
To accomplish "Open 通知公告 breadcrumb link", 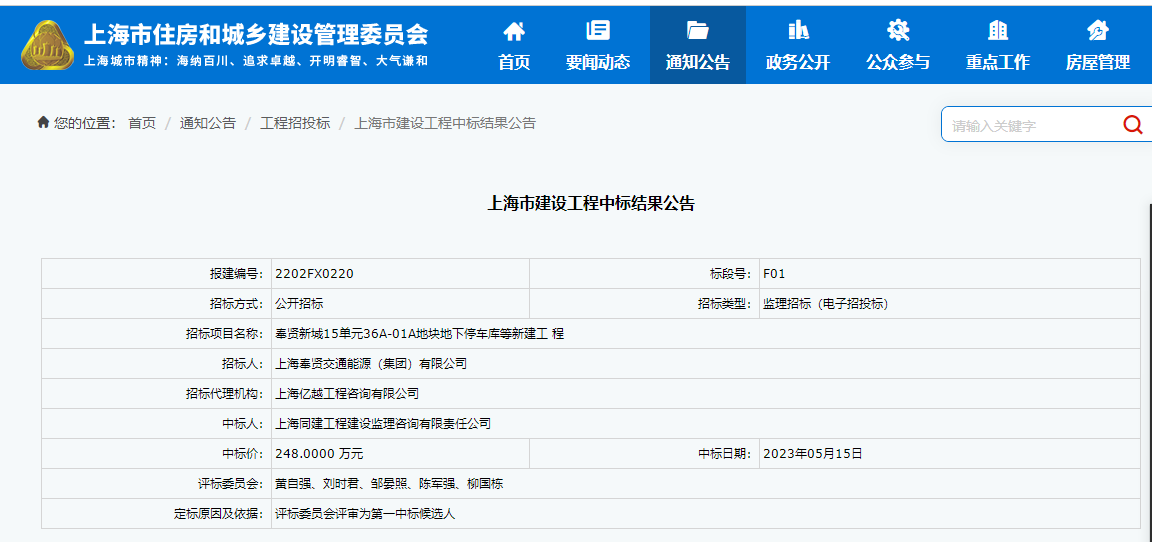I will (208, 123).
